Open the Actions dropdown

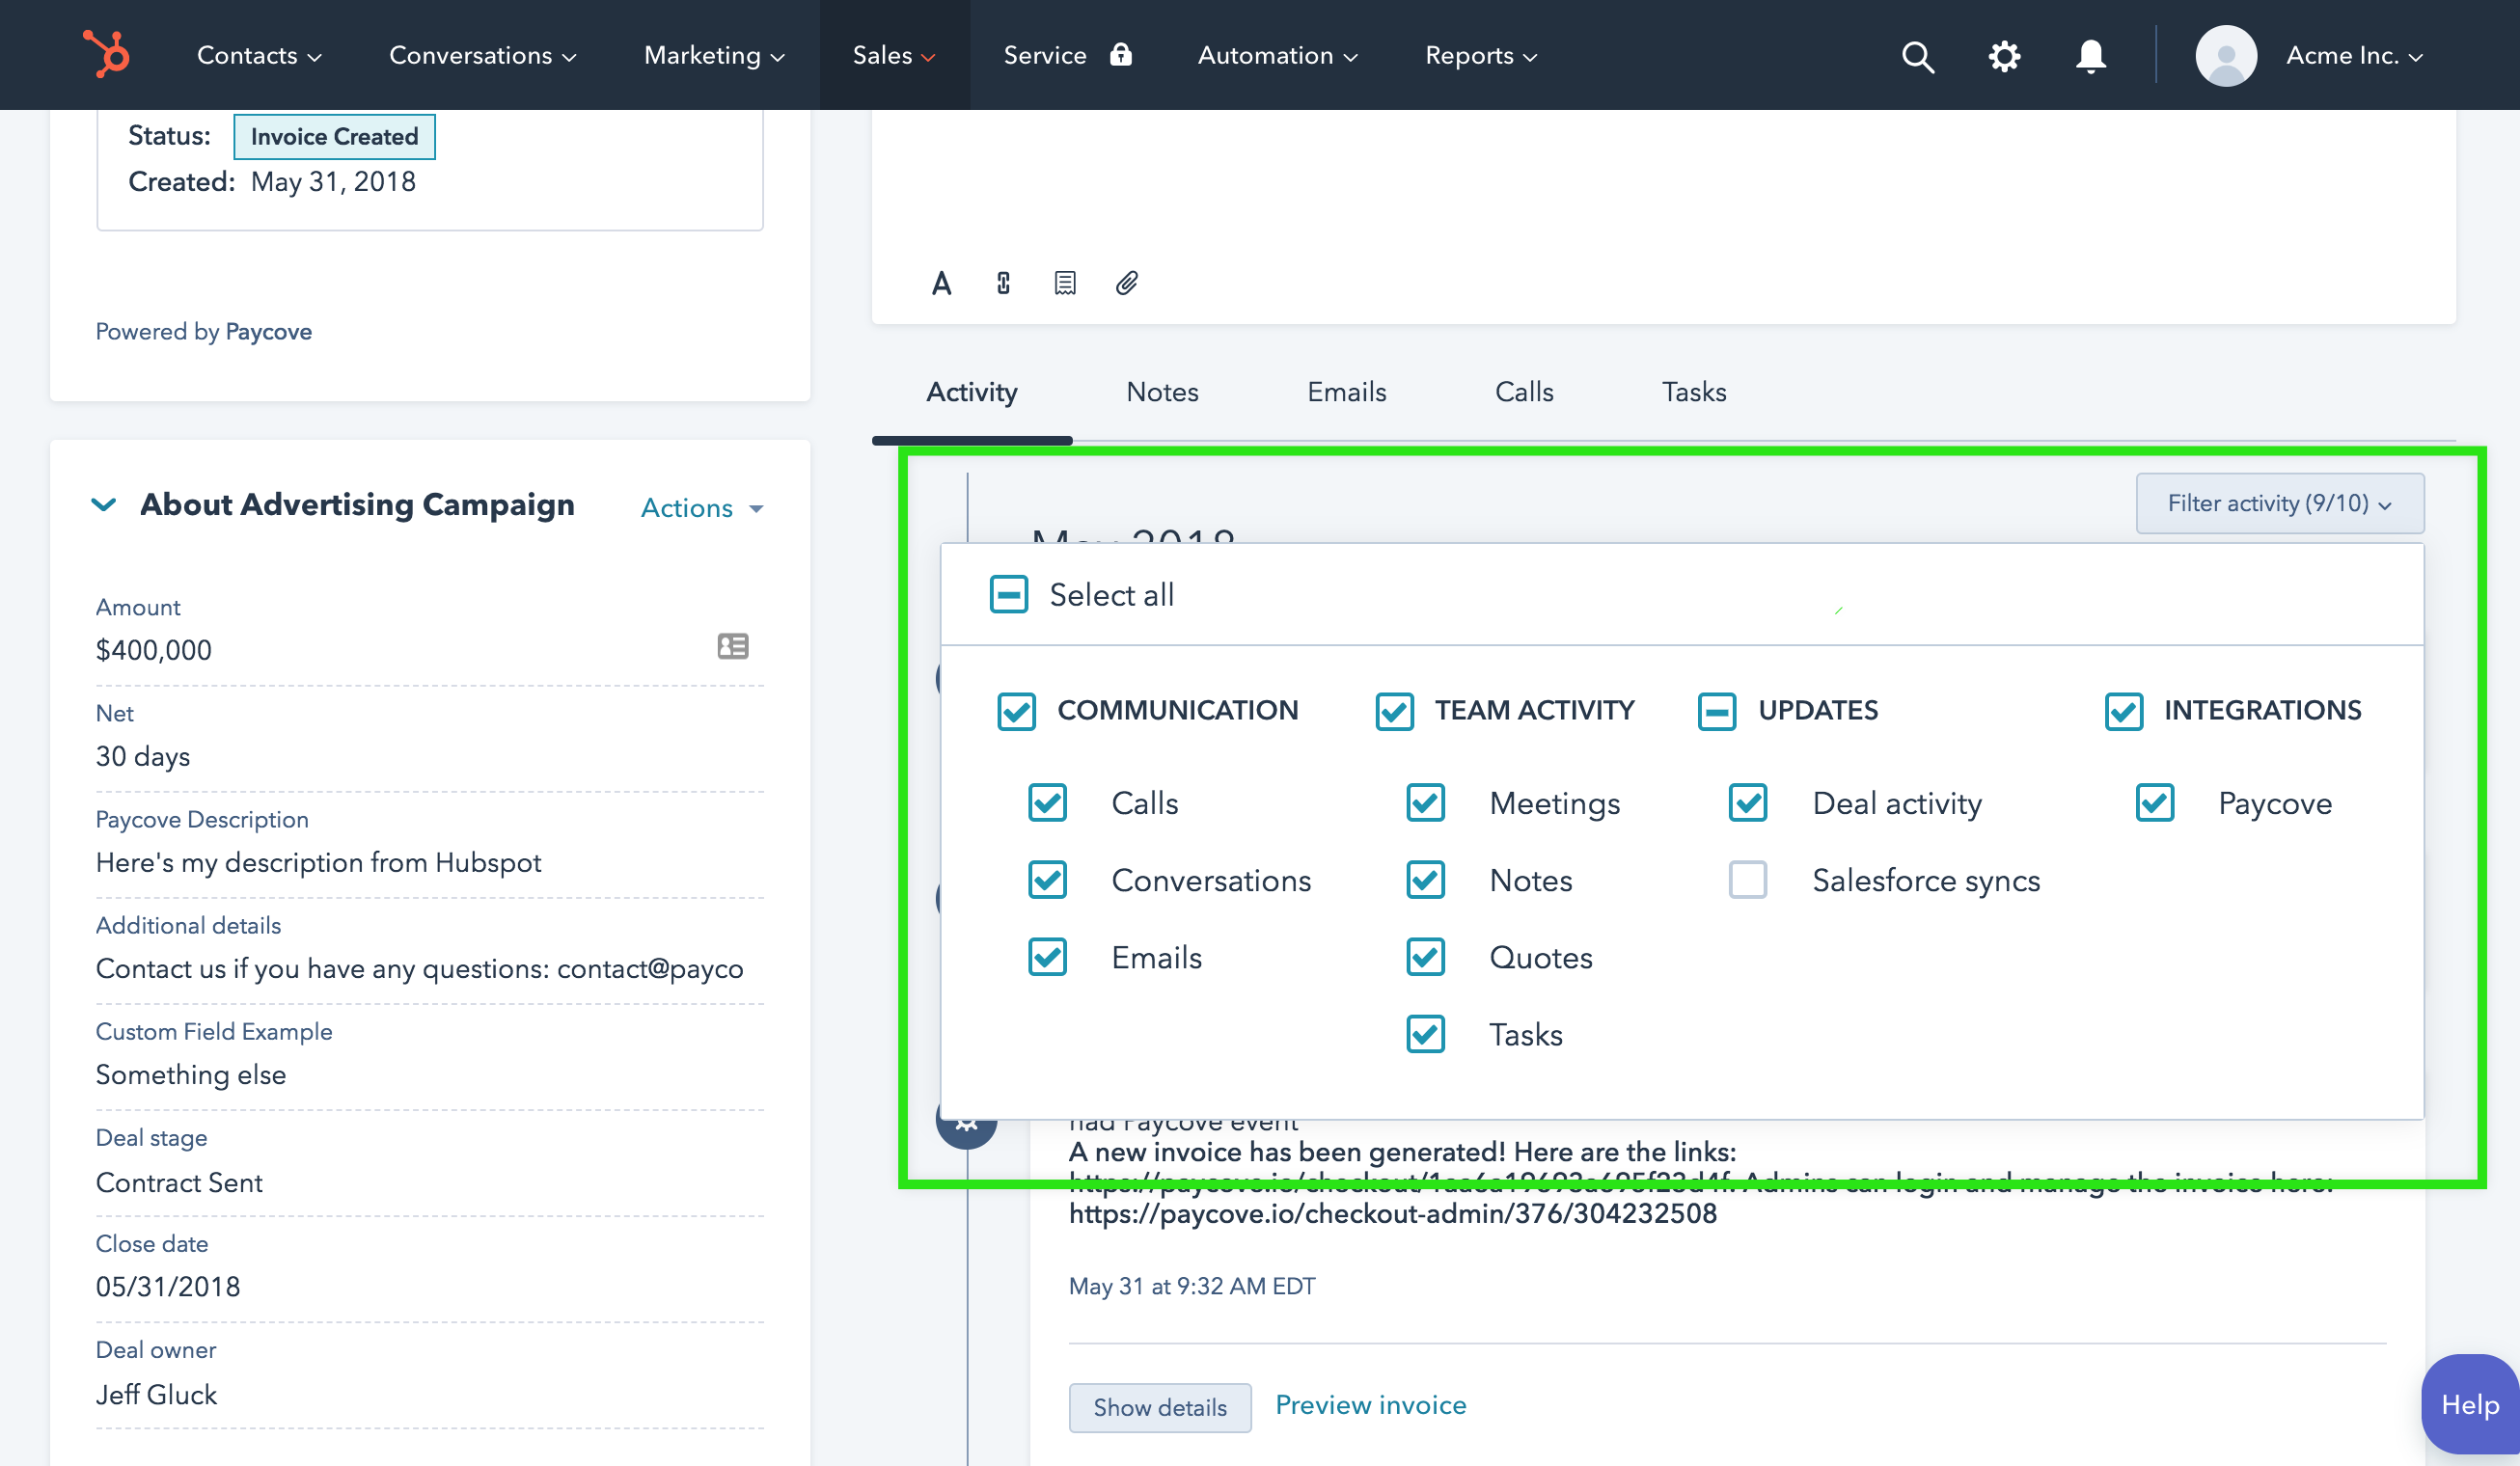(x=702, y=508)
